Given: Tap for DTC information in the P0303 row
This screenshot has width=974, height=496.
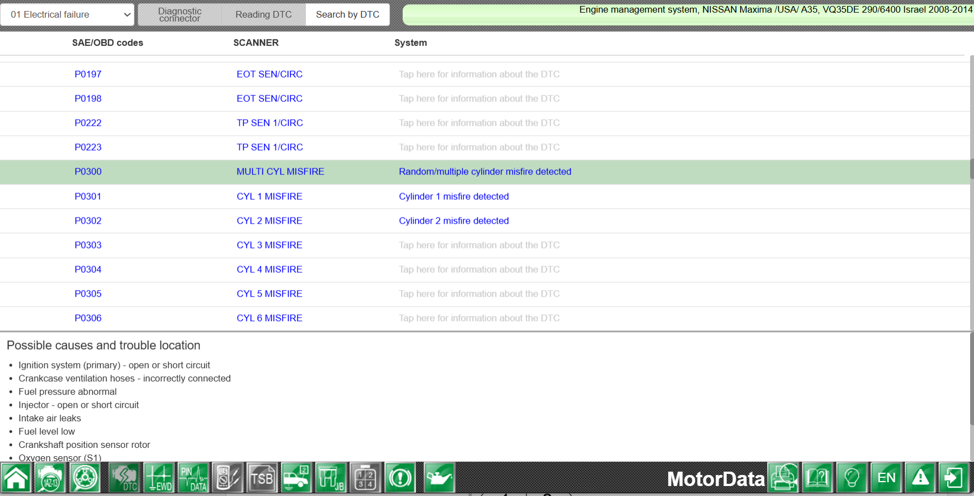Looking at the screenshot, I should 479,245.
